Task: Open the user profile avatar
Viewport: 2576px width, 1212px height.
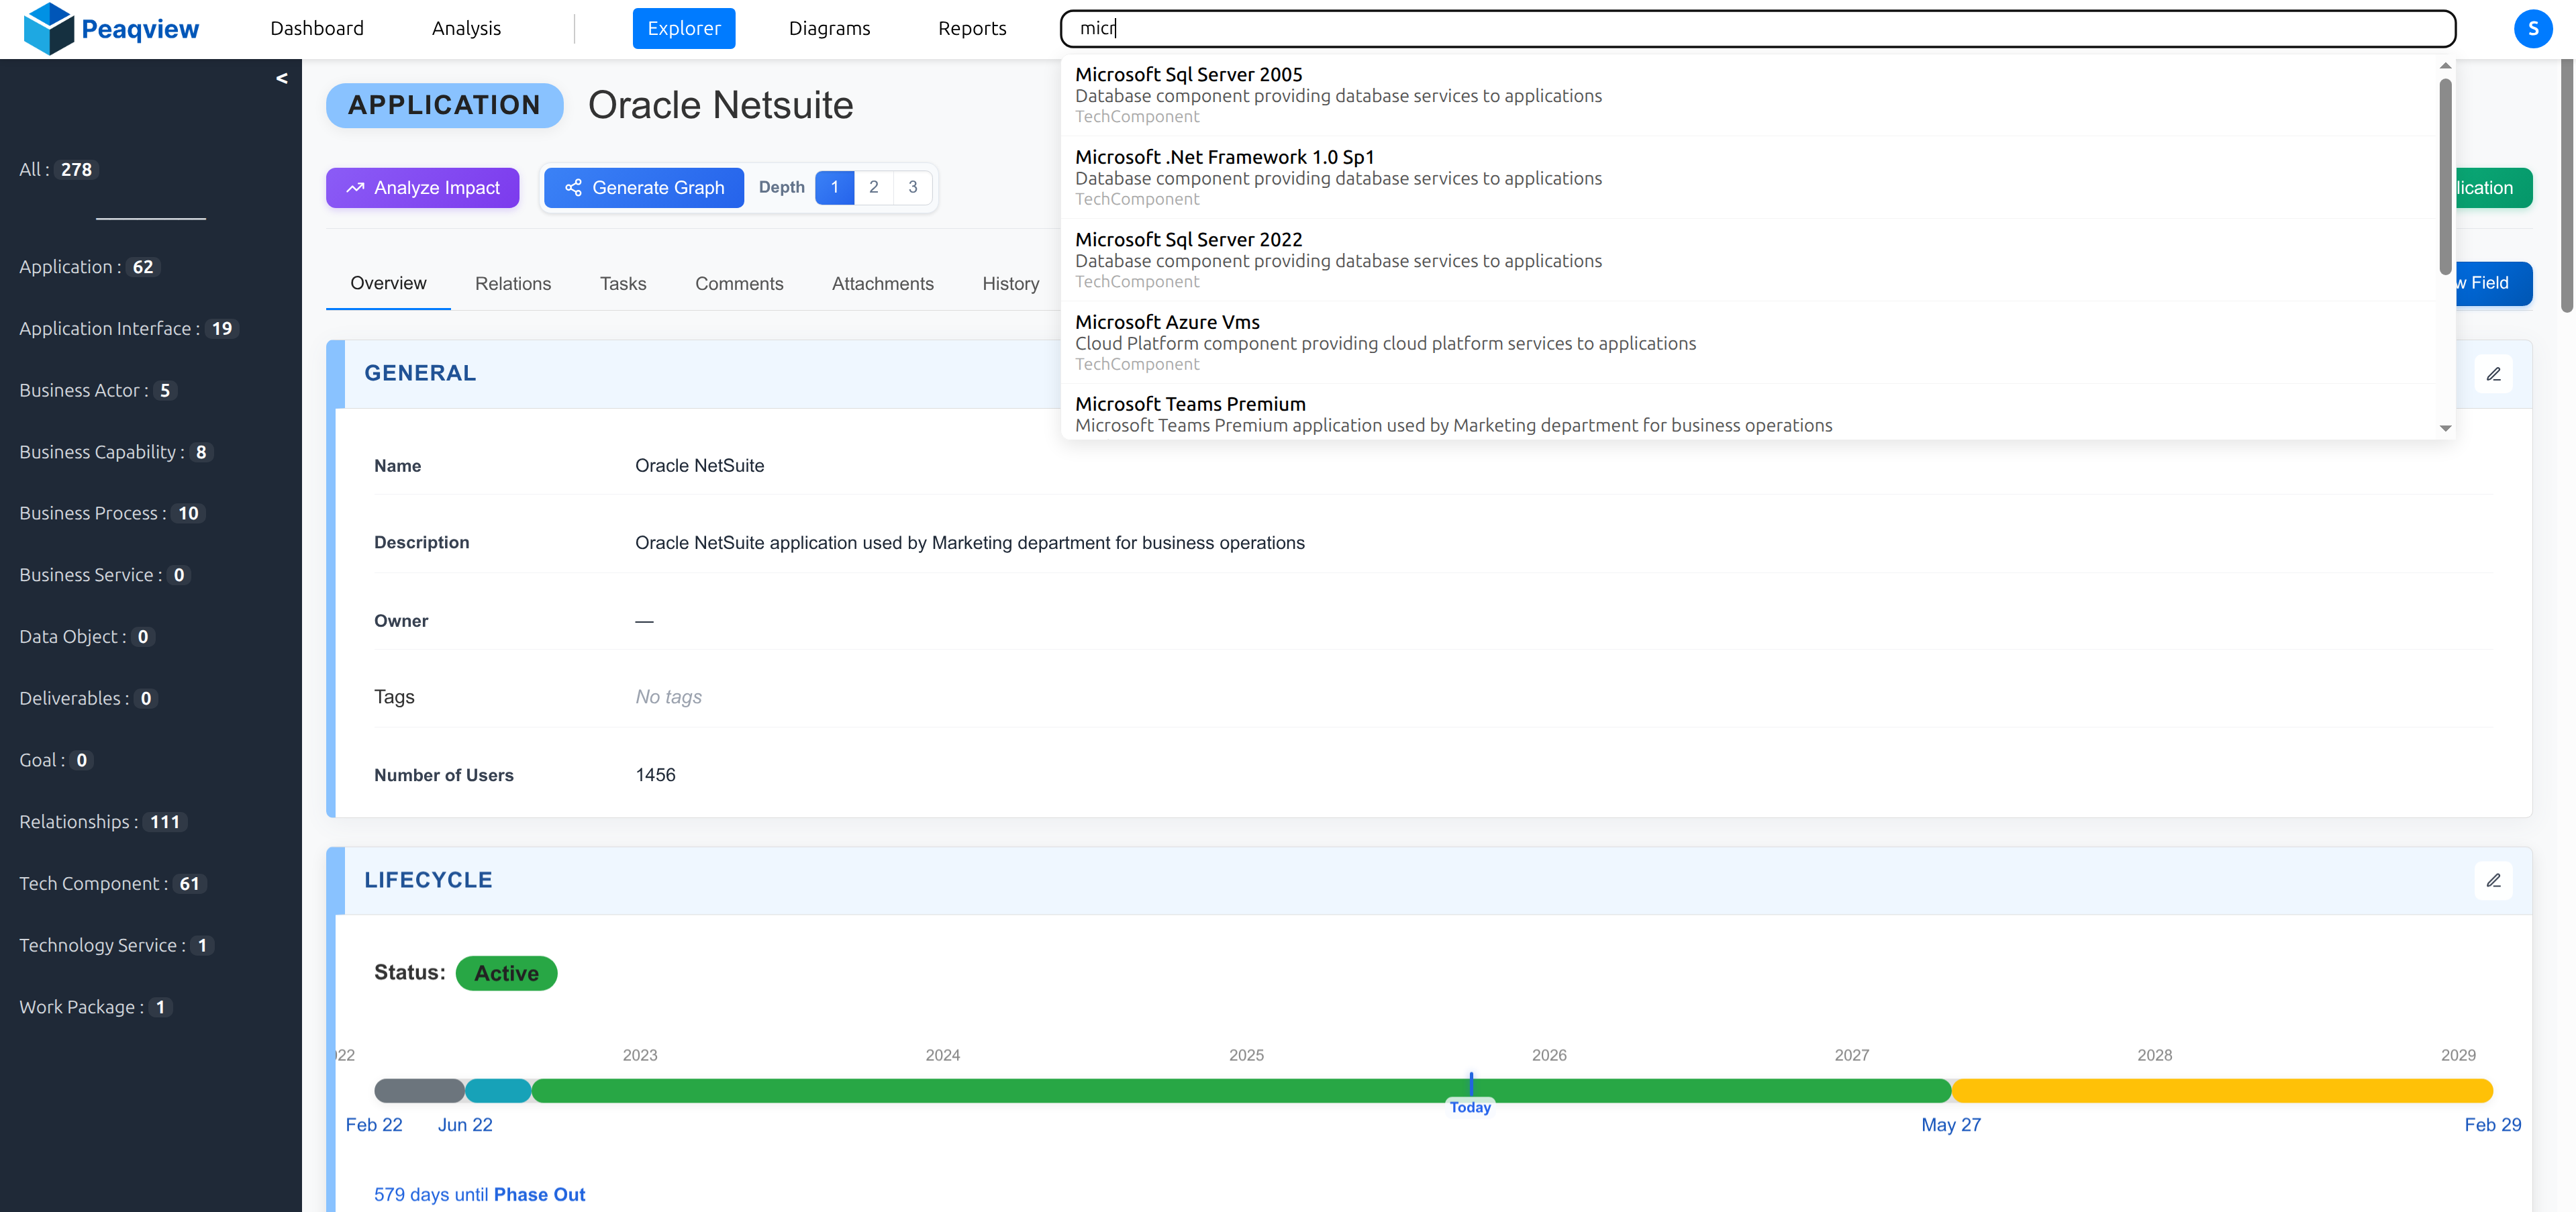Action: tap(2533, 28)
